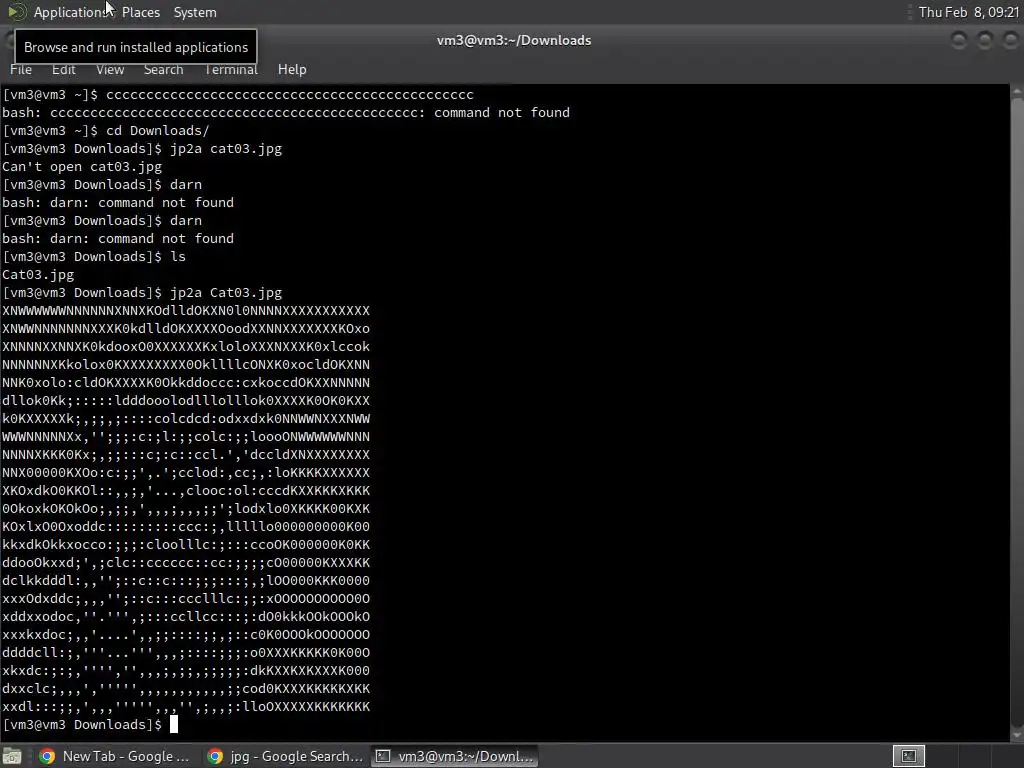Open the terminal Edit menu
The width and height of the screenshot is (1024, 768).
coord(63,69)
